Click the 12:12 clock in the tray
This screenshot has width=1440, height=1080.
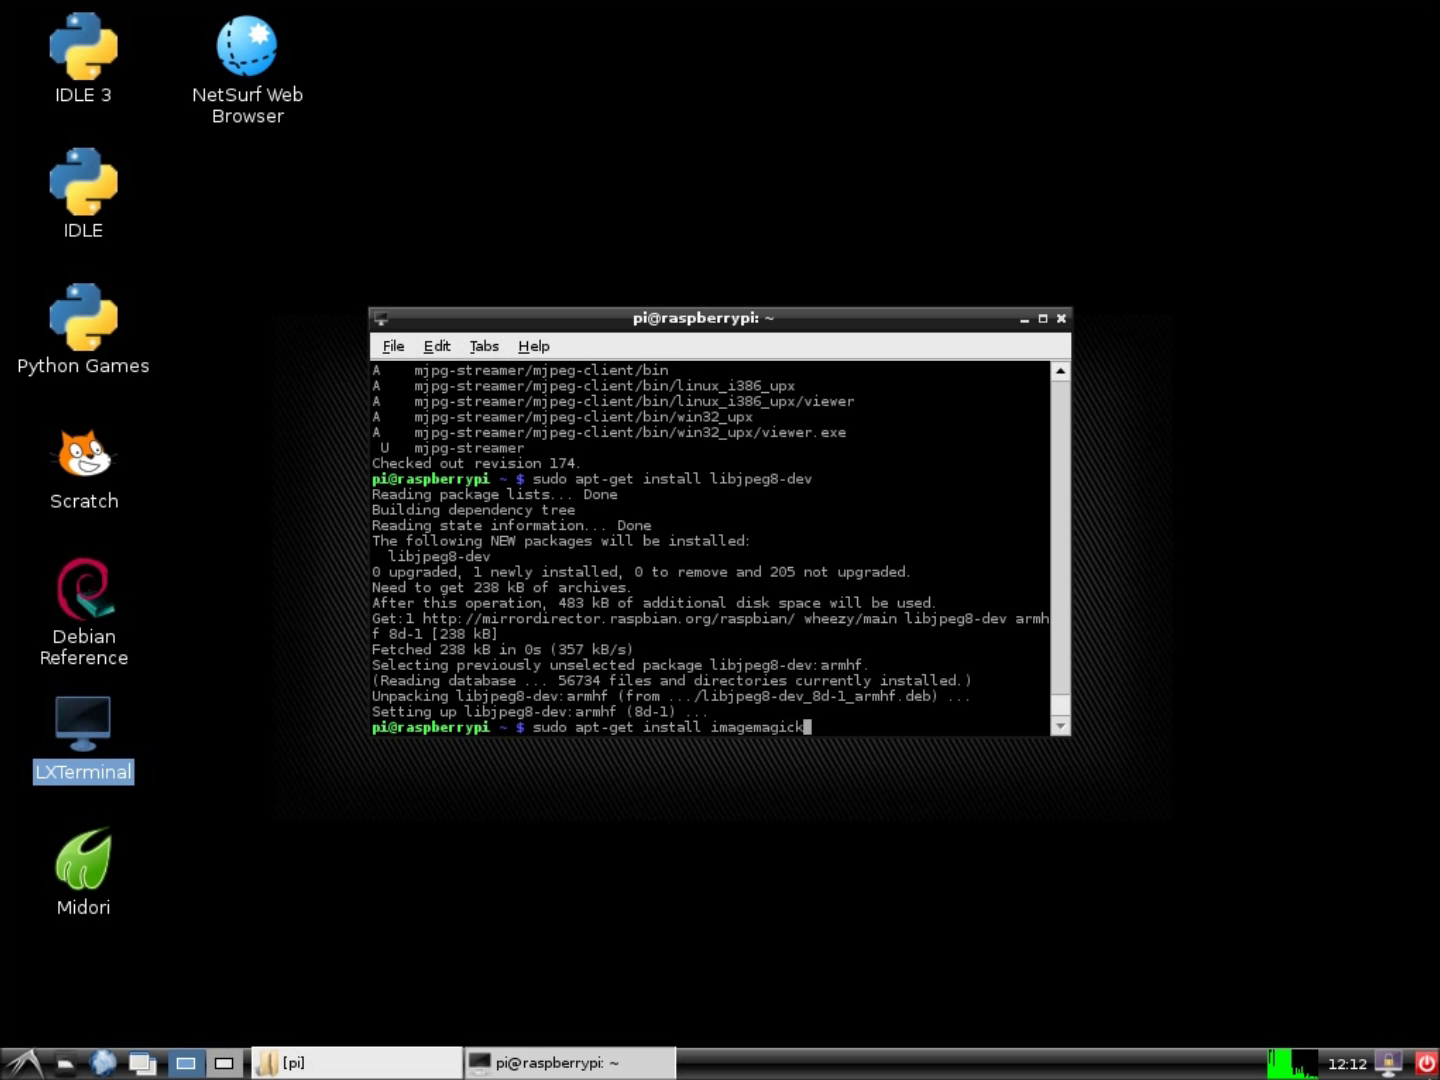click(1349, 1062)
